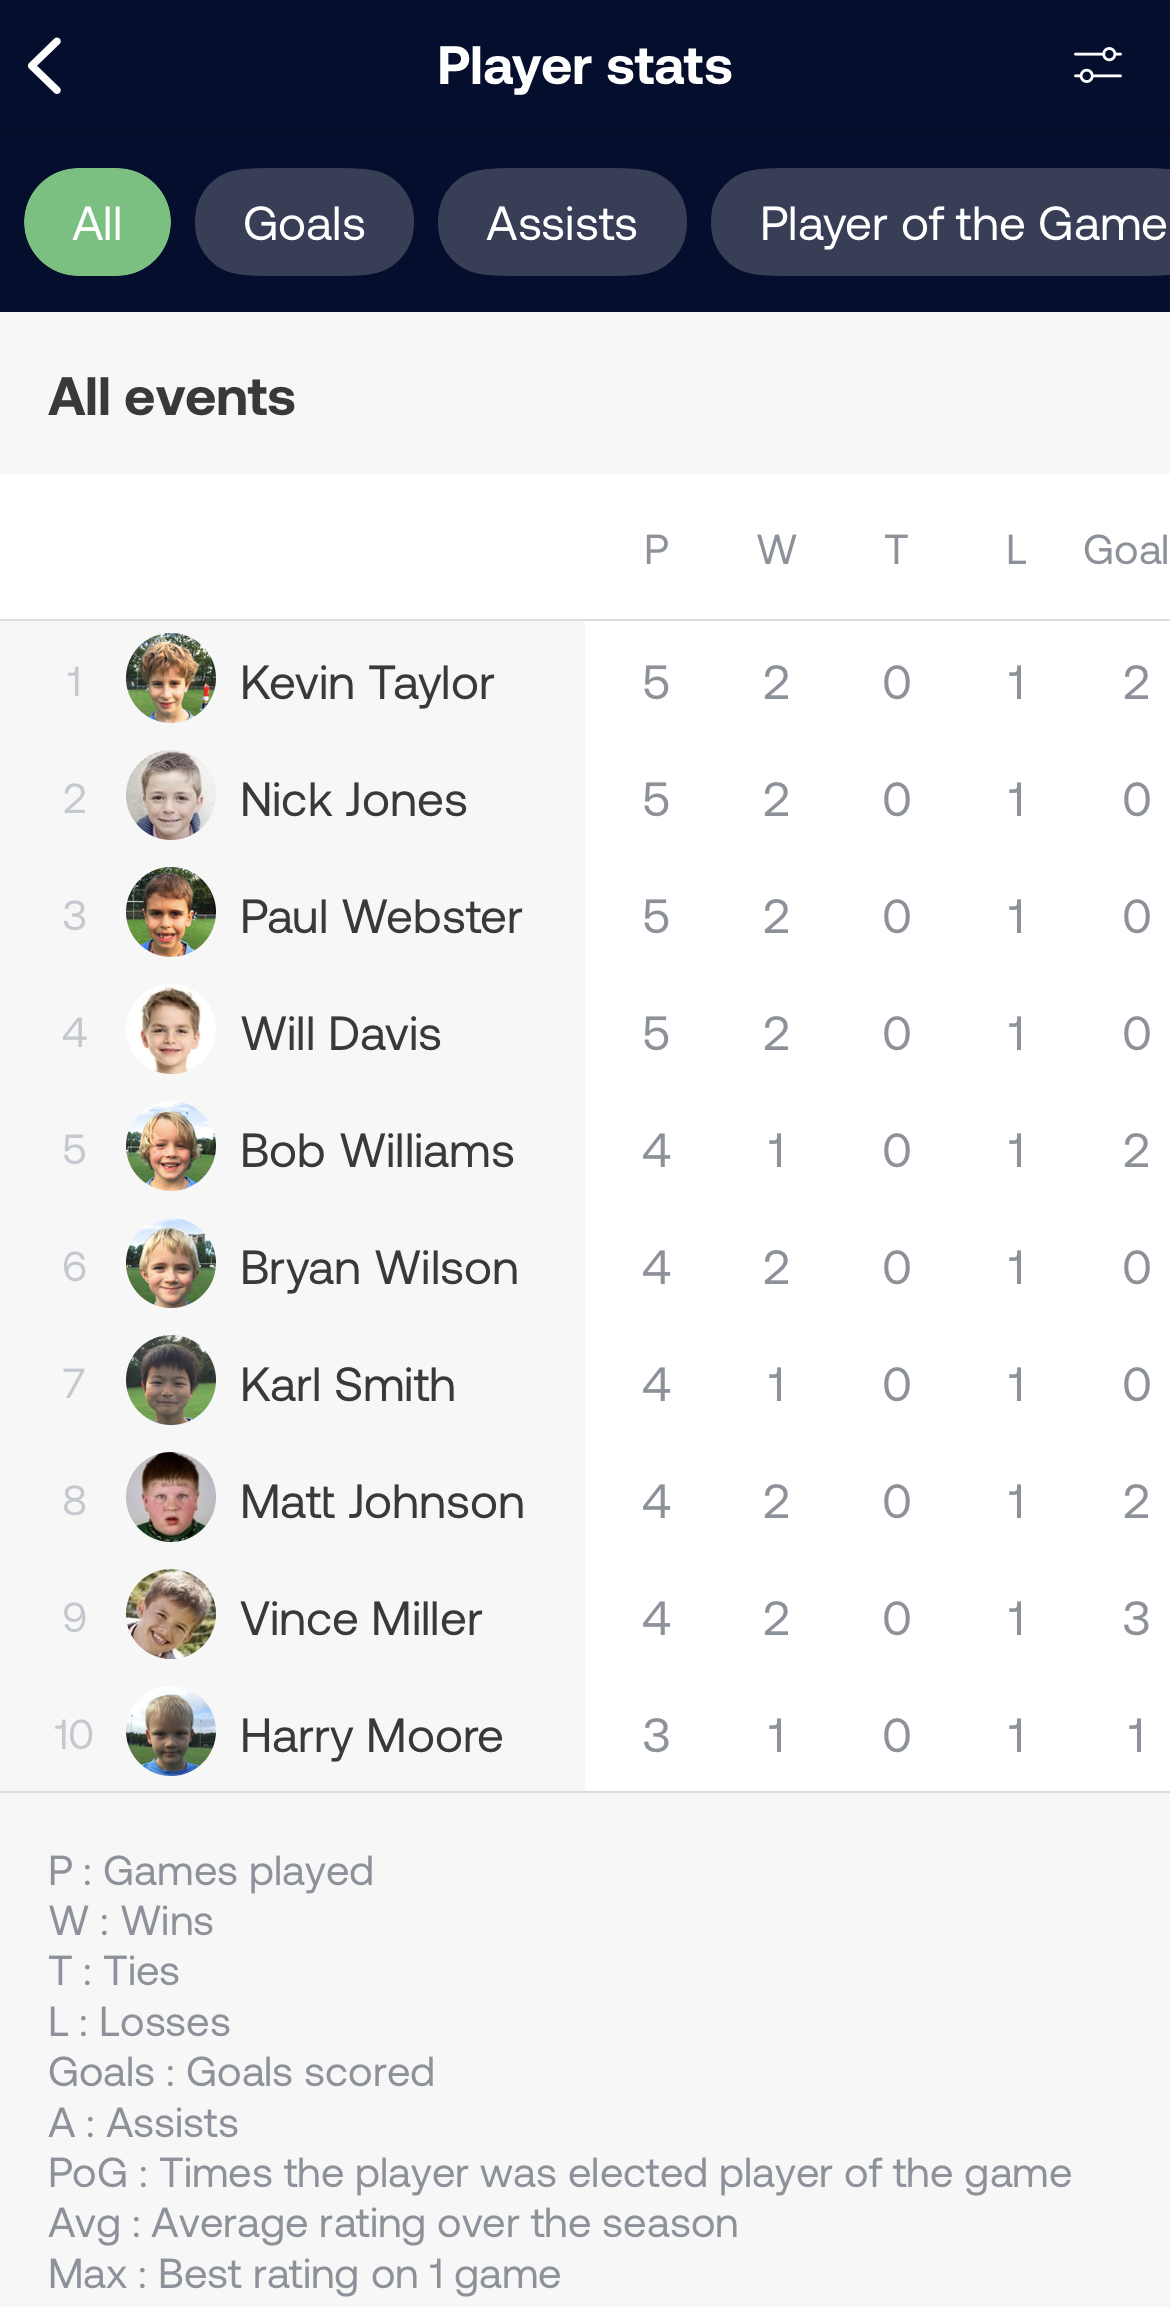Tap Matt Johnson's profile picture
1170x2307 pixels.
coord(171,1497)
